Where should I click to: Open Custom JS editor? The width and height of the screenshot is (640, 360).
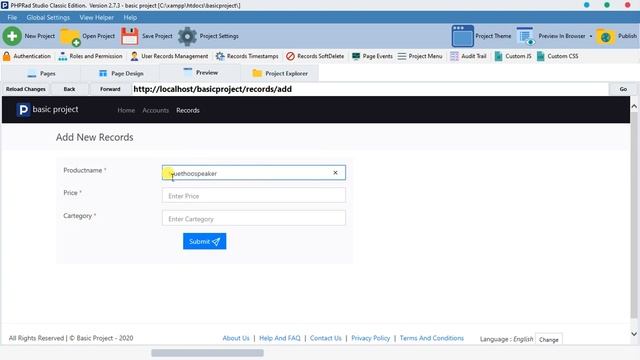pyautogui.click(x=513, y=56)
